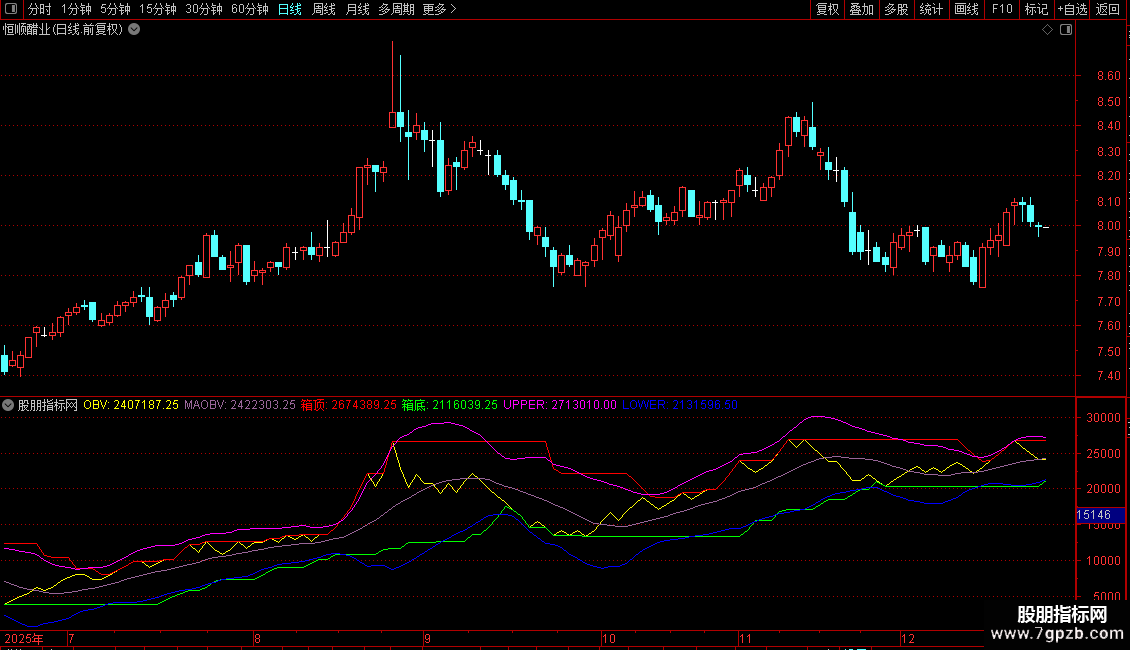Viewport: 1130px width, 650px height.
Task: Select the 周线 weekly chart period
Action: pos(324,9)
